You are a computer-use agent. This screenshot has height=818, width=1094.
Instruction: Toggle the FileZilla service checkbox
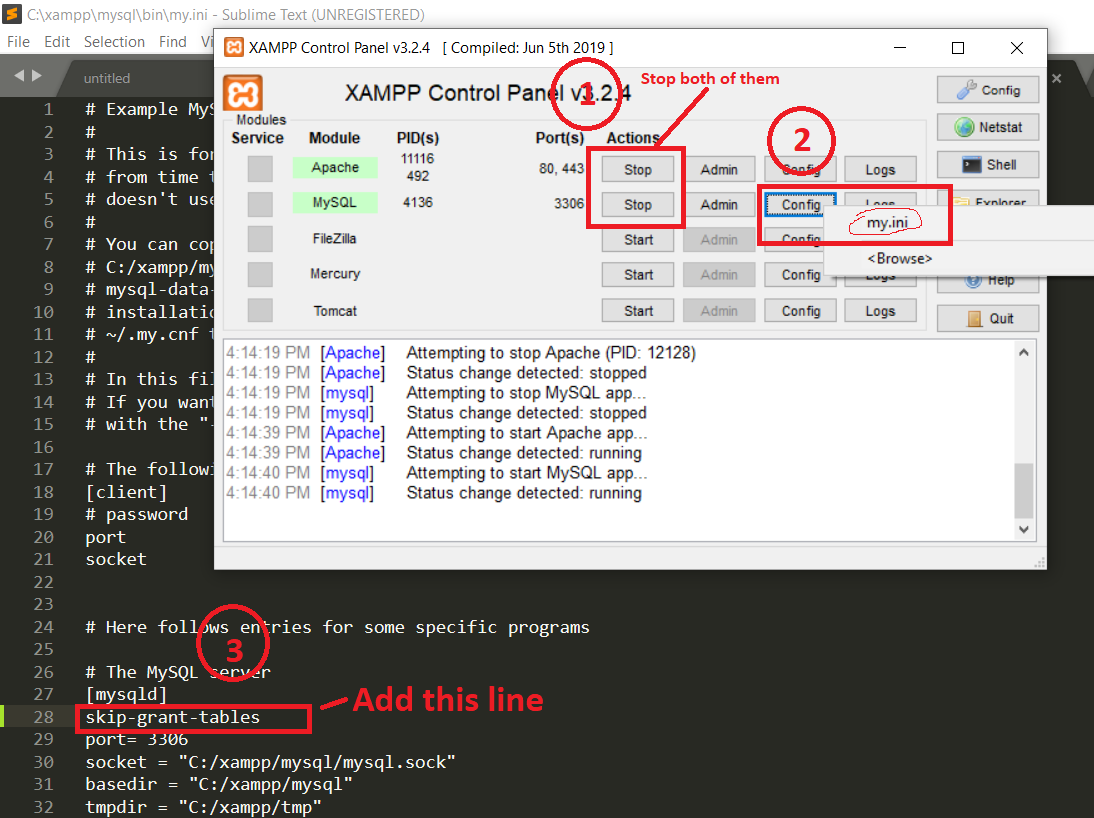click(x=260, y=239)
